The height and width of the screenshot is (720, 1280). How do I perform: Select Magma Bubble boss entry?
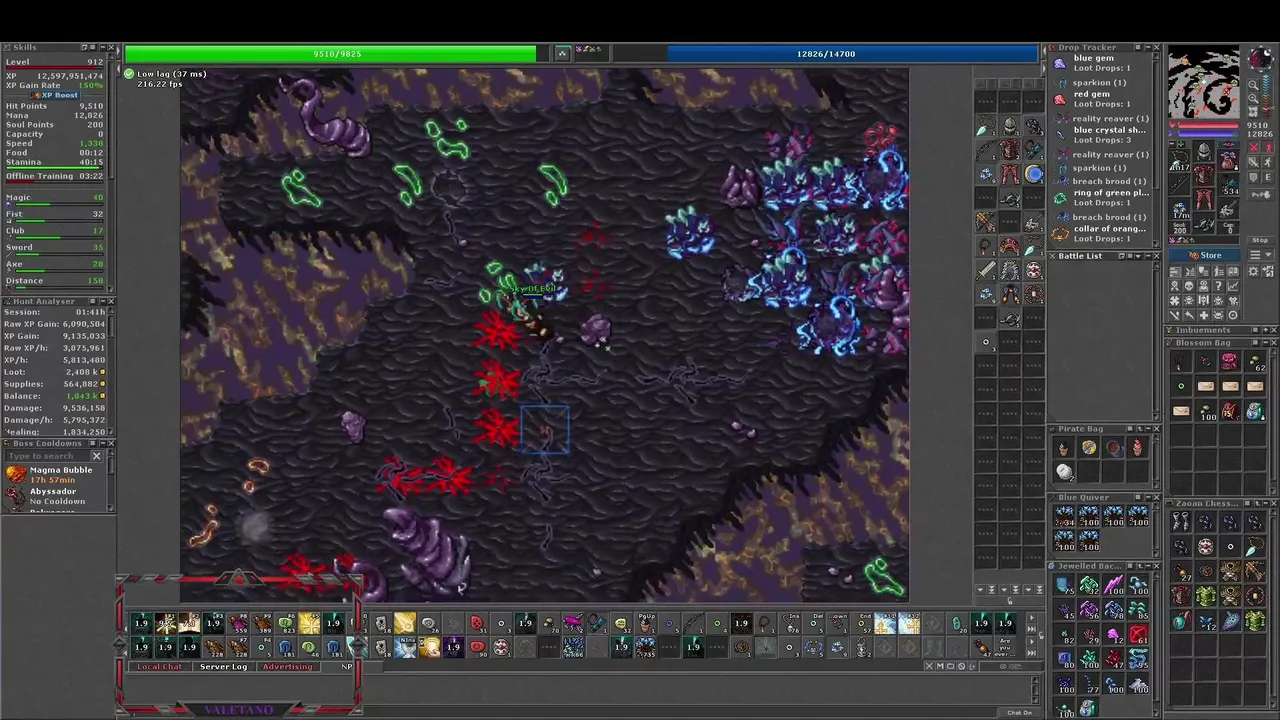click(54, 475)
